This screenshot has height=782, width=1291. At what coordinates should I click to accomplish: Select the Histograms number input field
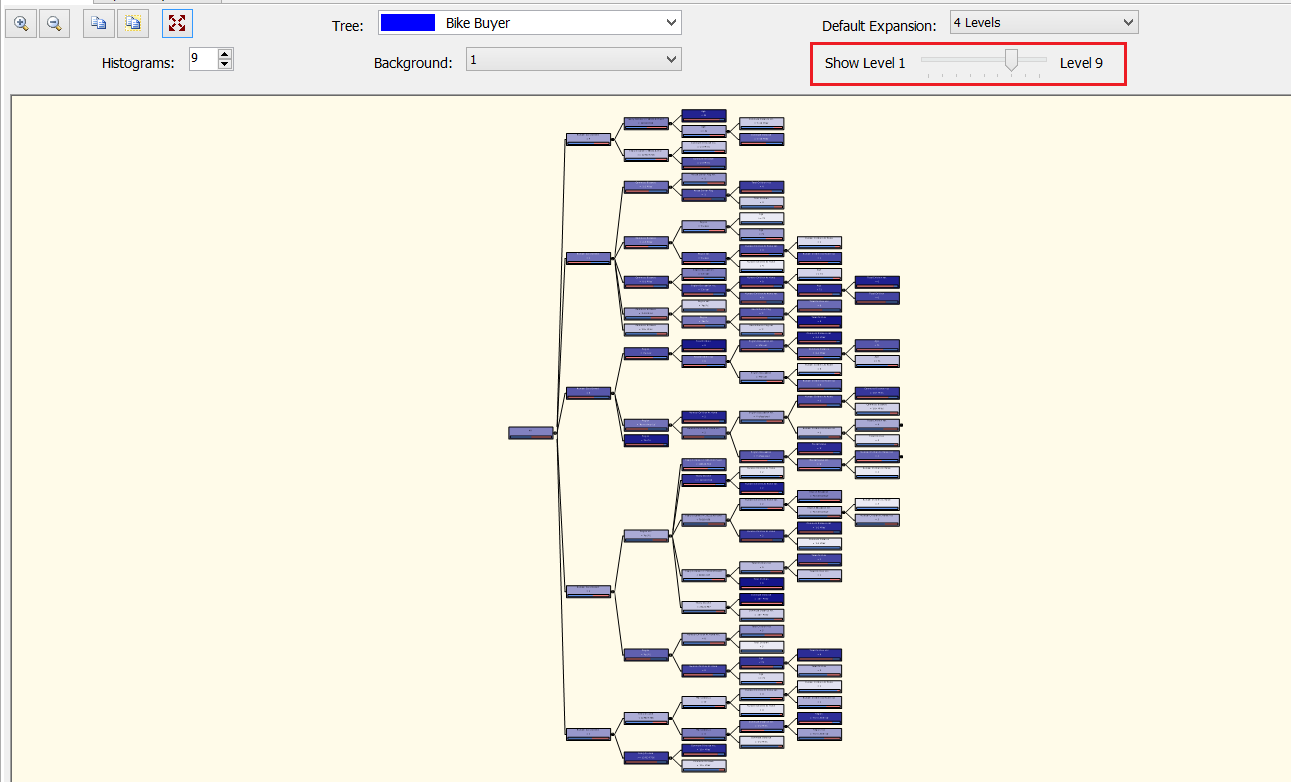(205, 59)
